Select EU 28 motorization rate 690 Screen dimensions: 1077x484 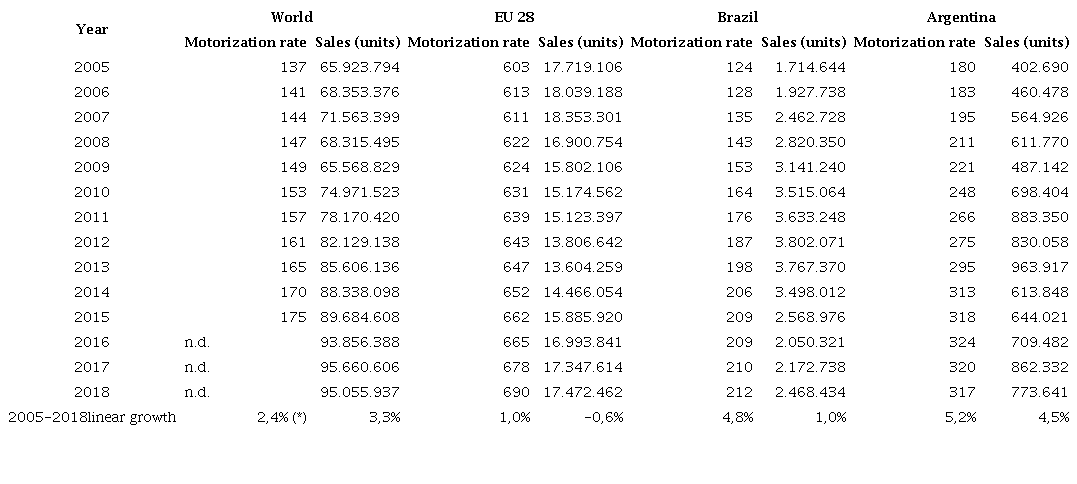(517, 392)
